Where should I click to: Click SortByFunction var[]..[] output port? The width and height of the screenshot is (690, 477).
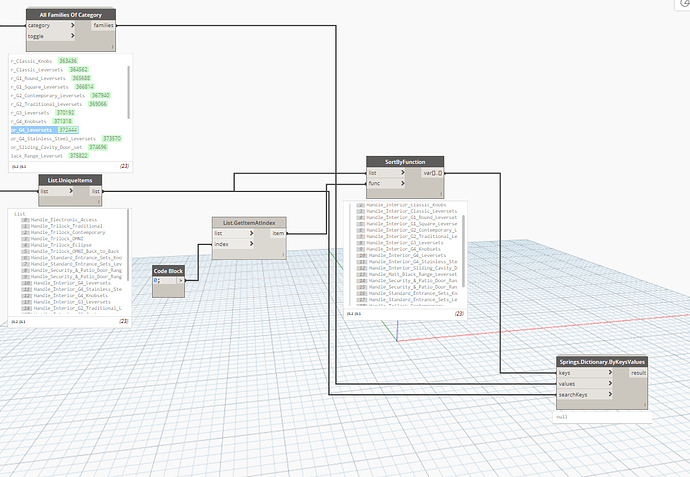[433, 173]
